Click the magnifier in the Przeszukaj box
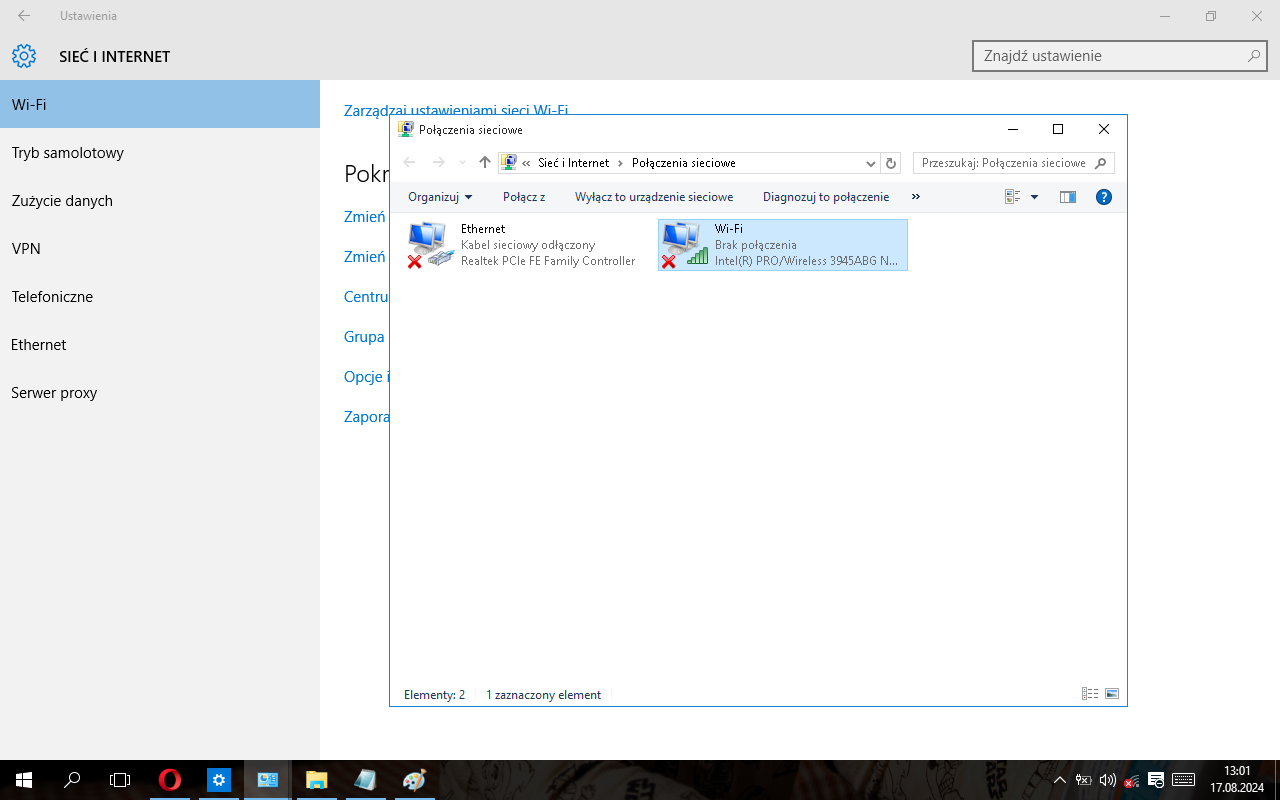 pos(1101,162)
